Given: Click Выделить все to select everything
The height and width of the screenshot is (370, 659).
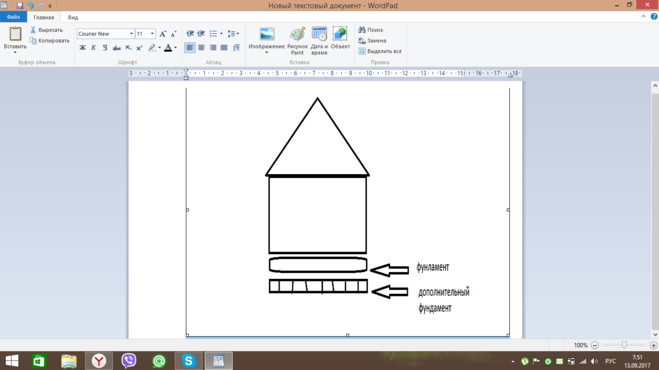Looking at the screenshot, I should pyautogui.click(x=380, y=51).
